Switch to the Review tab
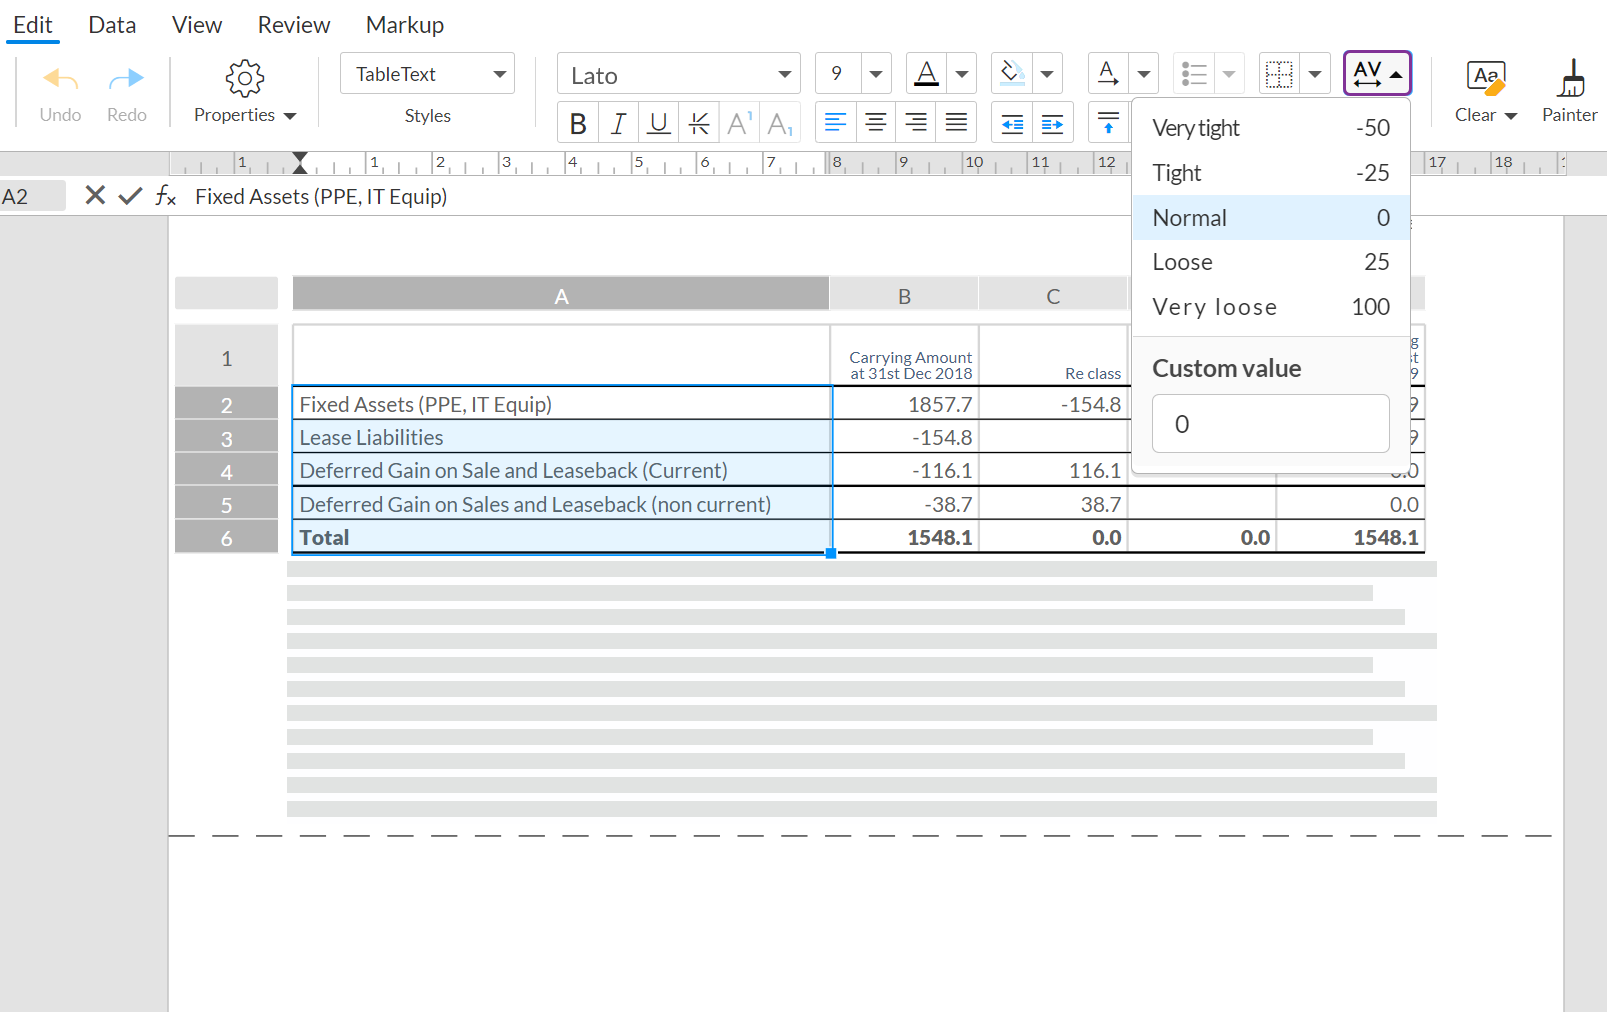 click(294, 25)
